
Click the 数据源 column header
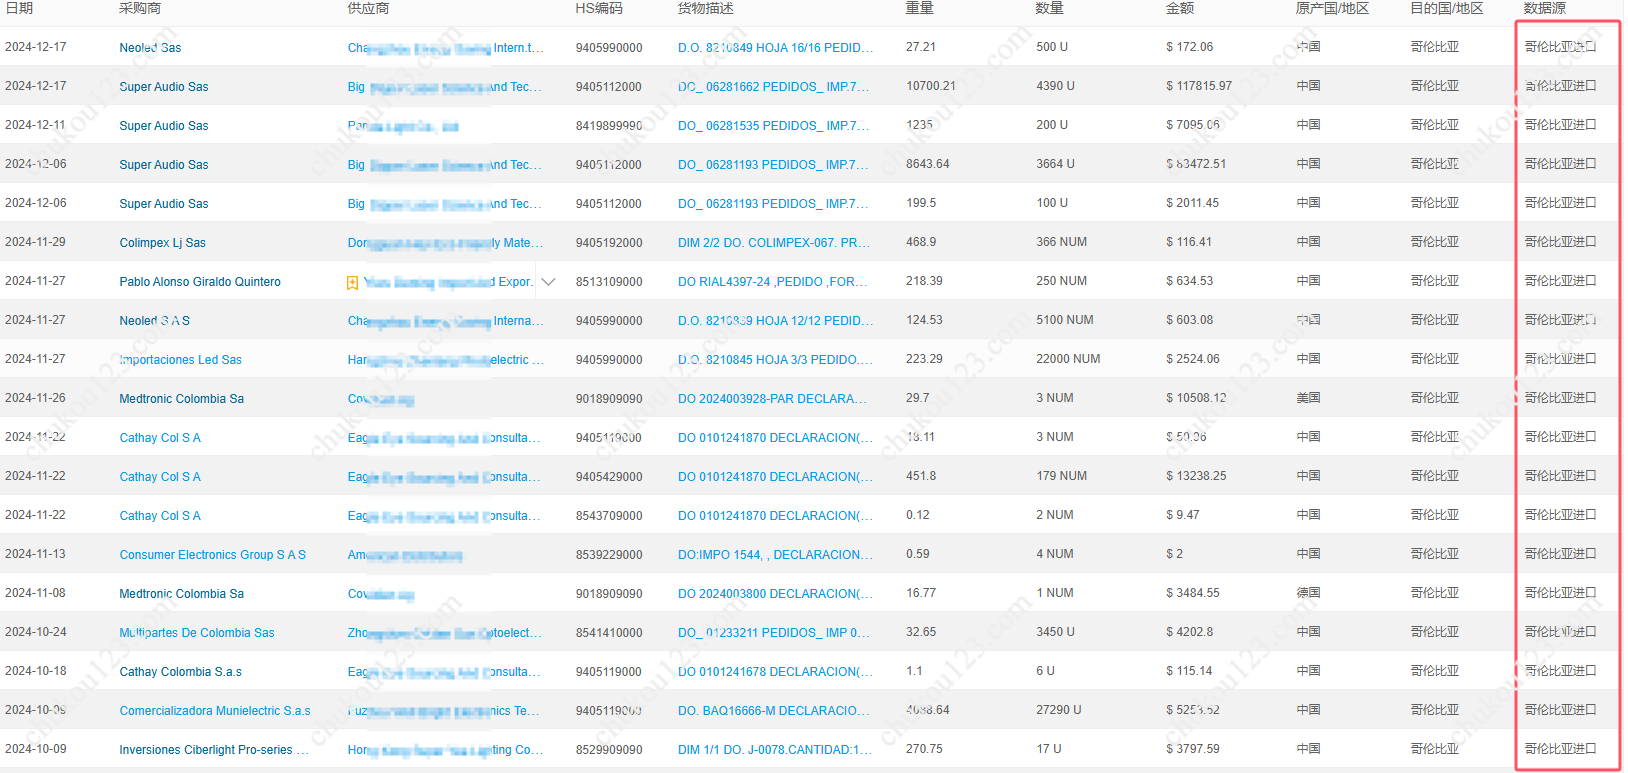pyautogui.click(x=1545, y=8)
